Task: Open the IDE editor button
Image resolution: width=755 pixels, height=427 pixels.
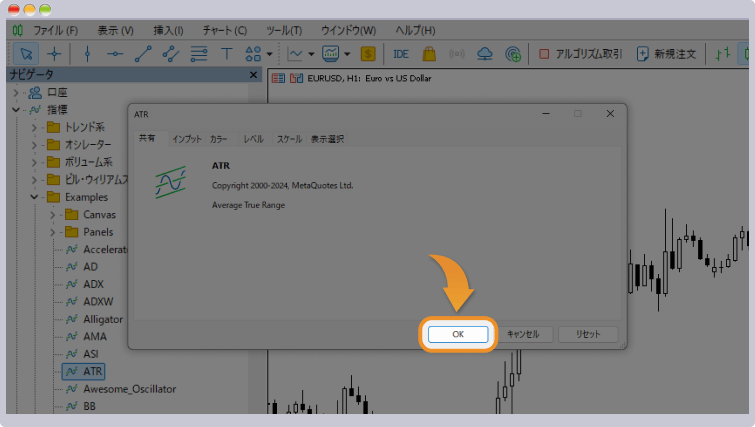Action: coord(401,54)
